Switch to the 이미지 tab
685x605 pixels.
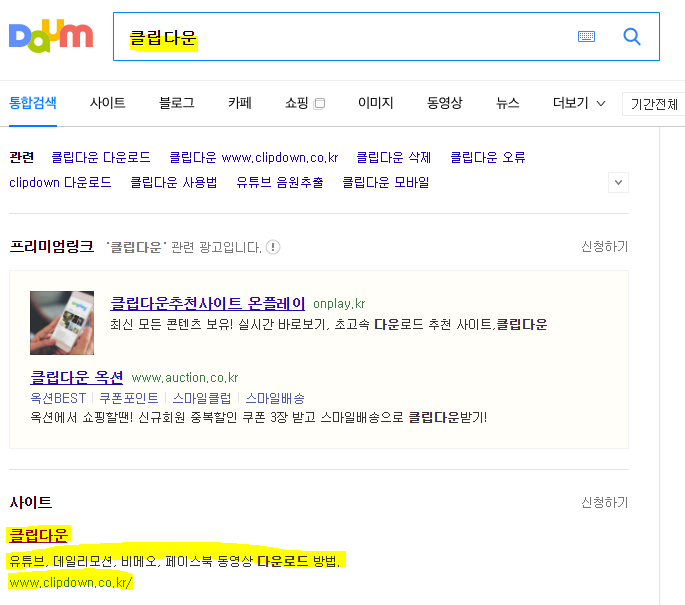[375, 103]
